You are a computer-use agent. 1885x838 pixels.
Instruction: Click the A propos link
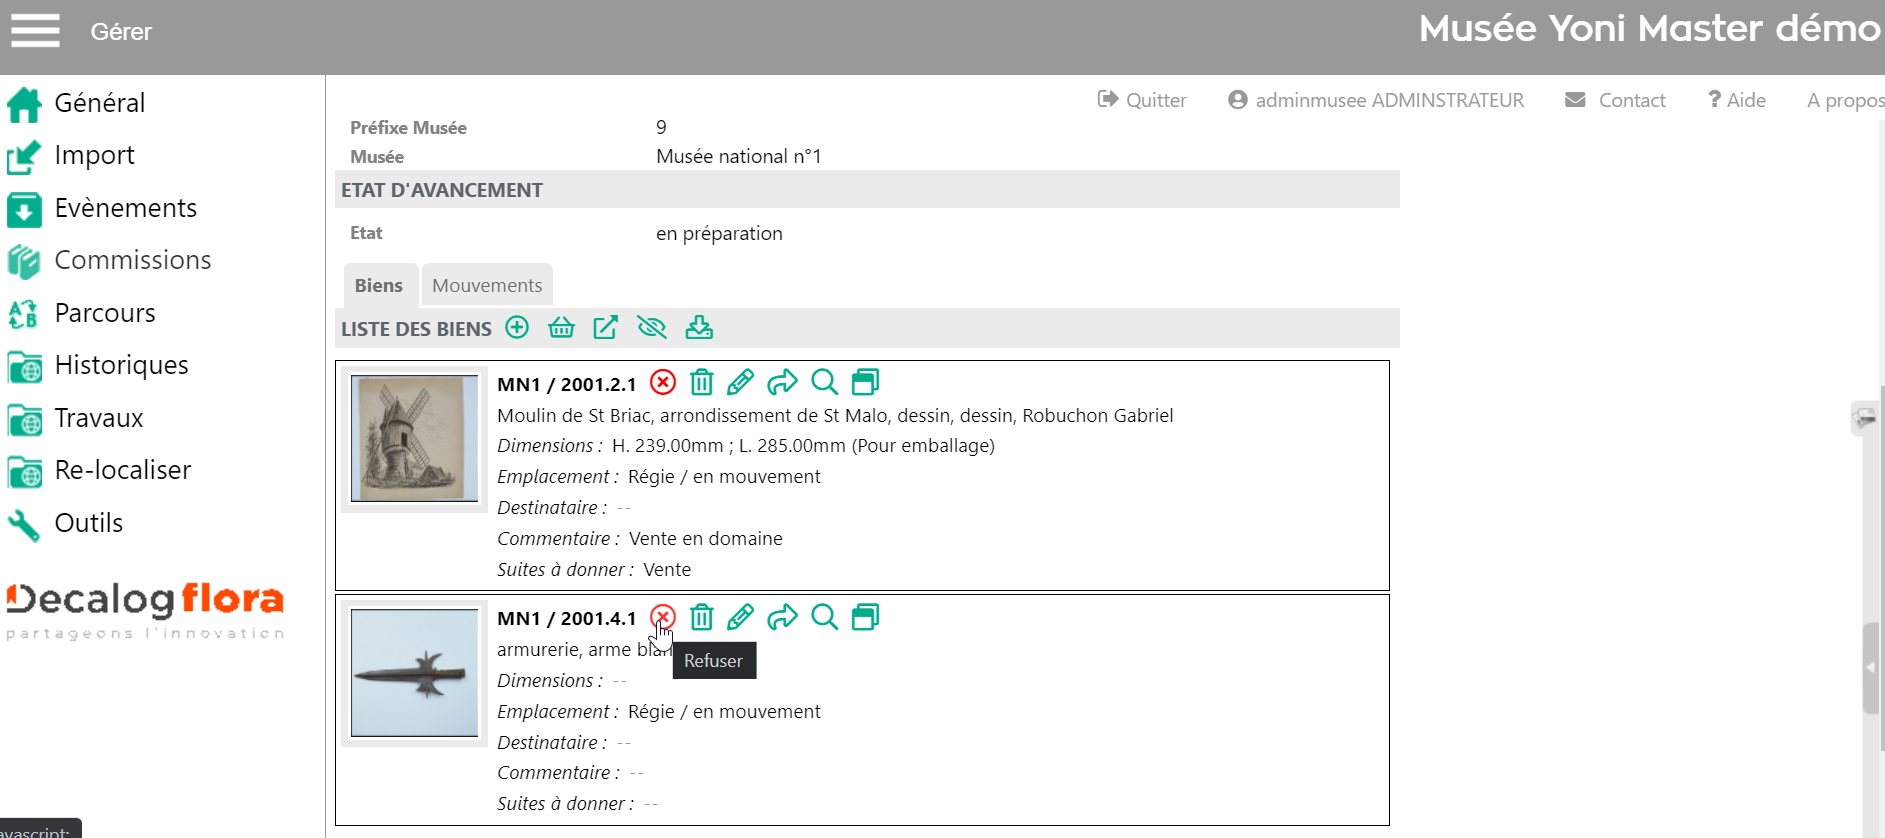point(1846,100)
